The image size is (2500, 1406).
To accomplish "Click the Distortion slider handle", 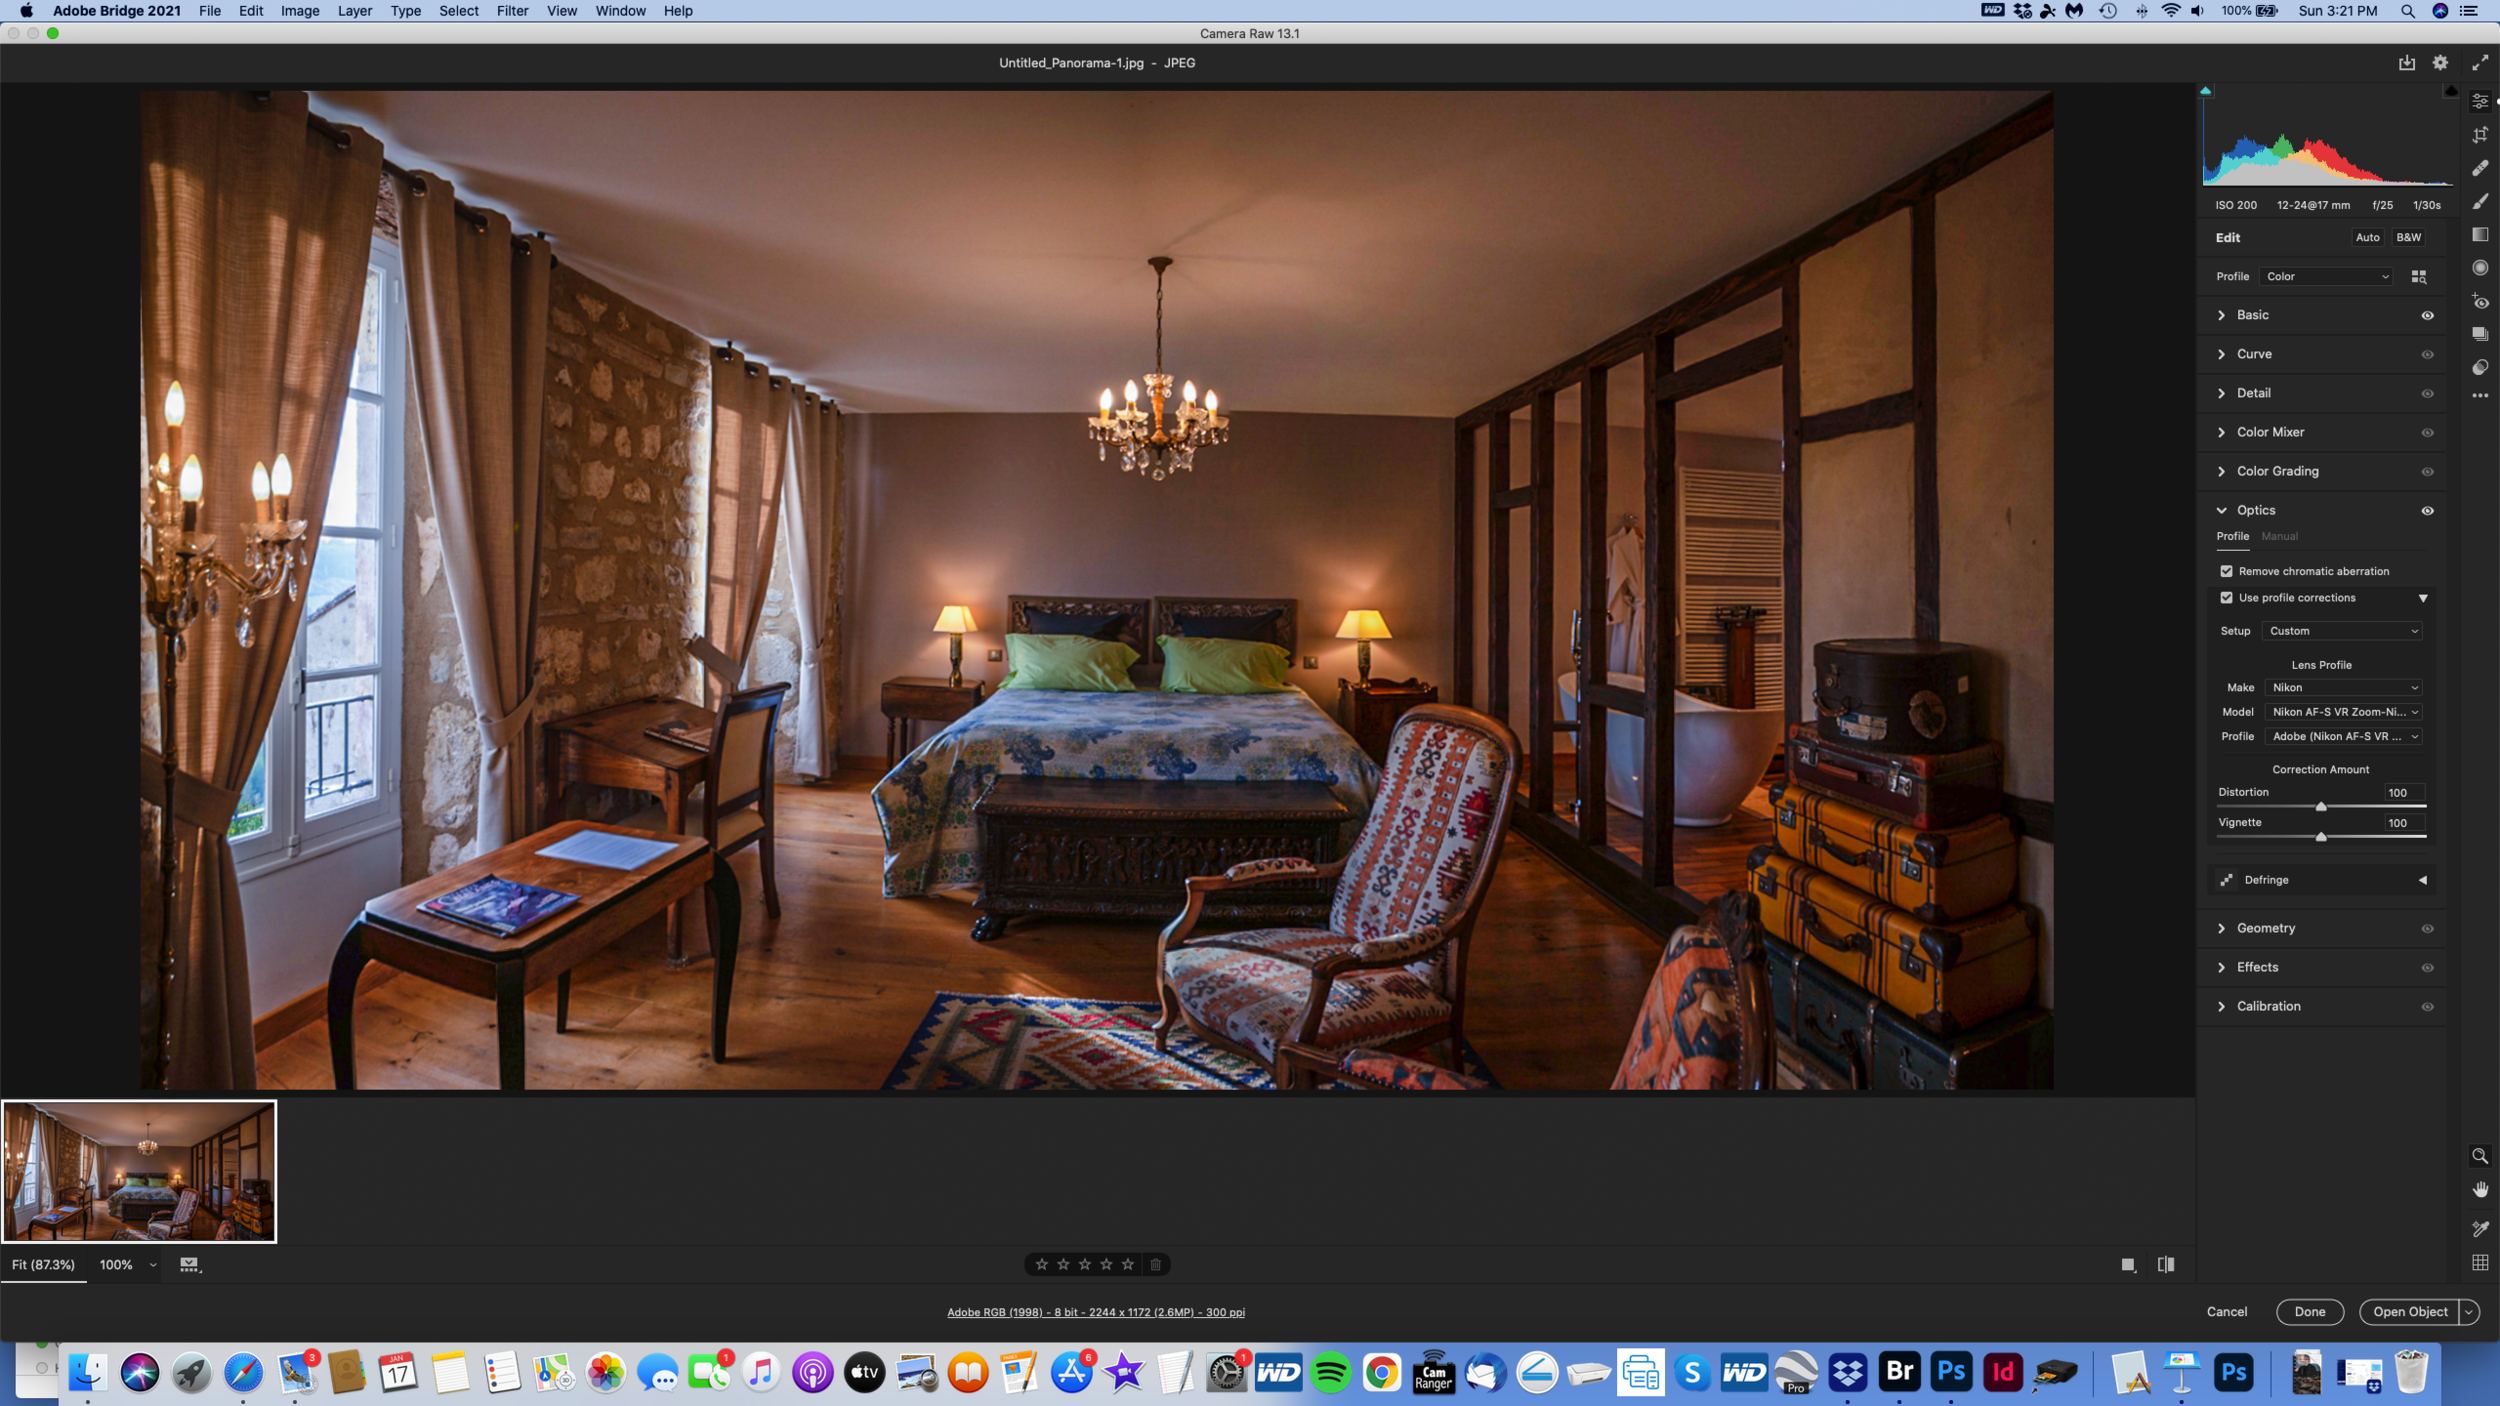I will (x=2321, y=806).
